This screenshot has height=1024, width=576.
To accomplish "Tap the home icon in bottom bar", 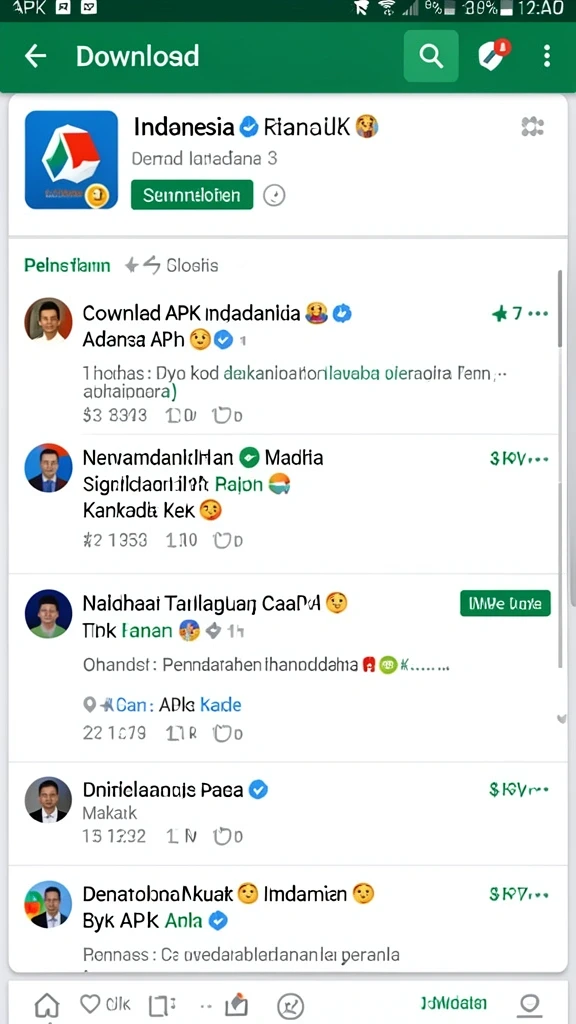I will [46, 1006].
